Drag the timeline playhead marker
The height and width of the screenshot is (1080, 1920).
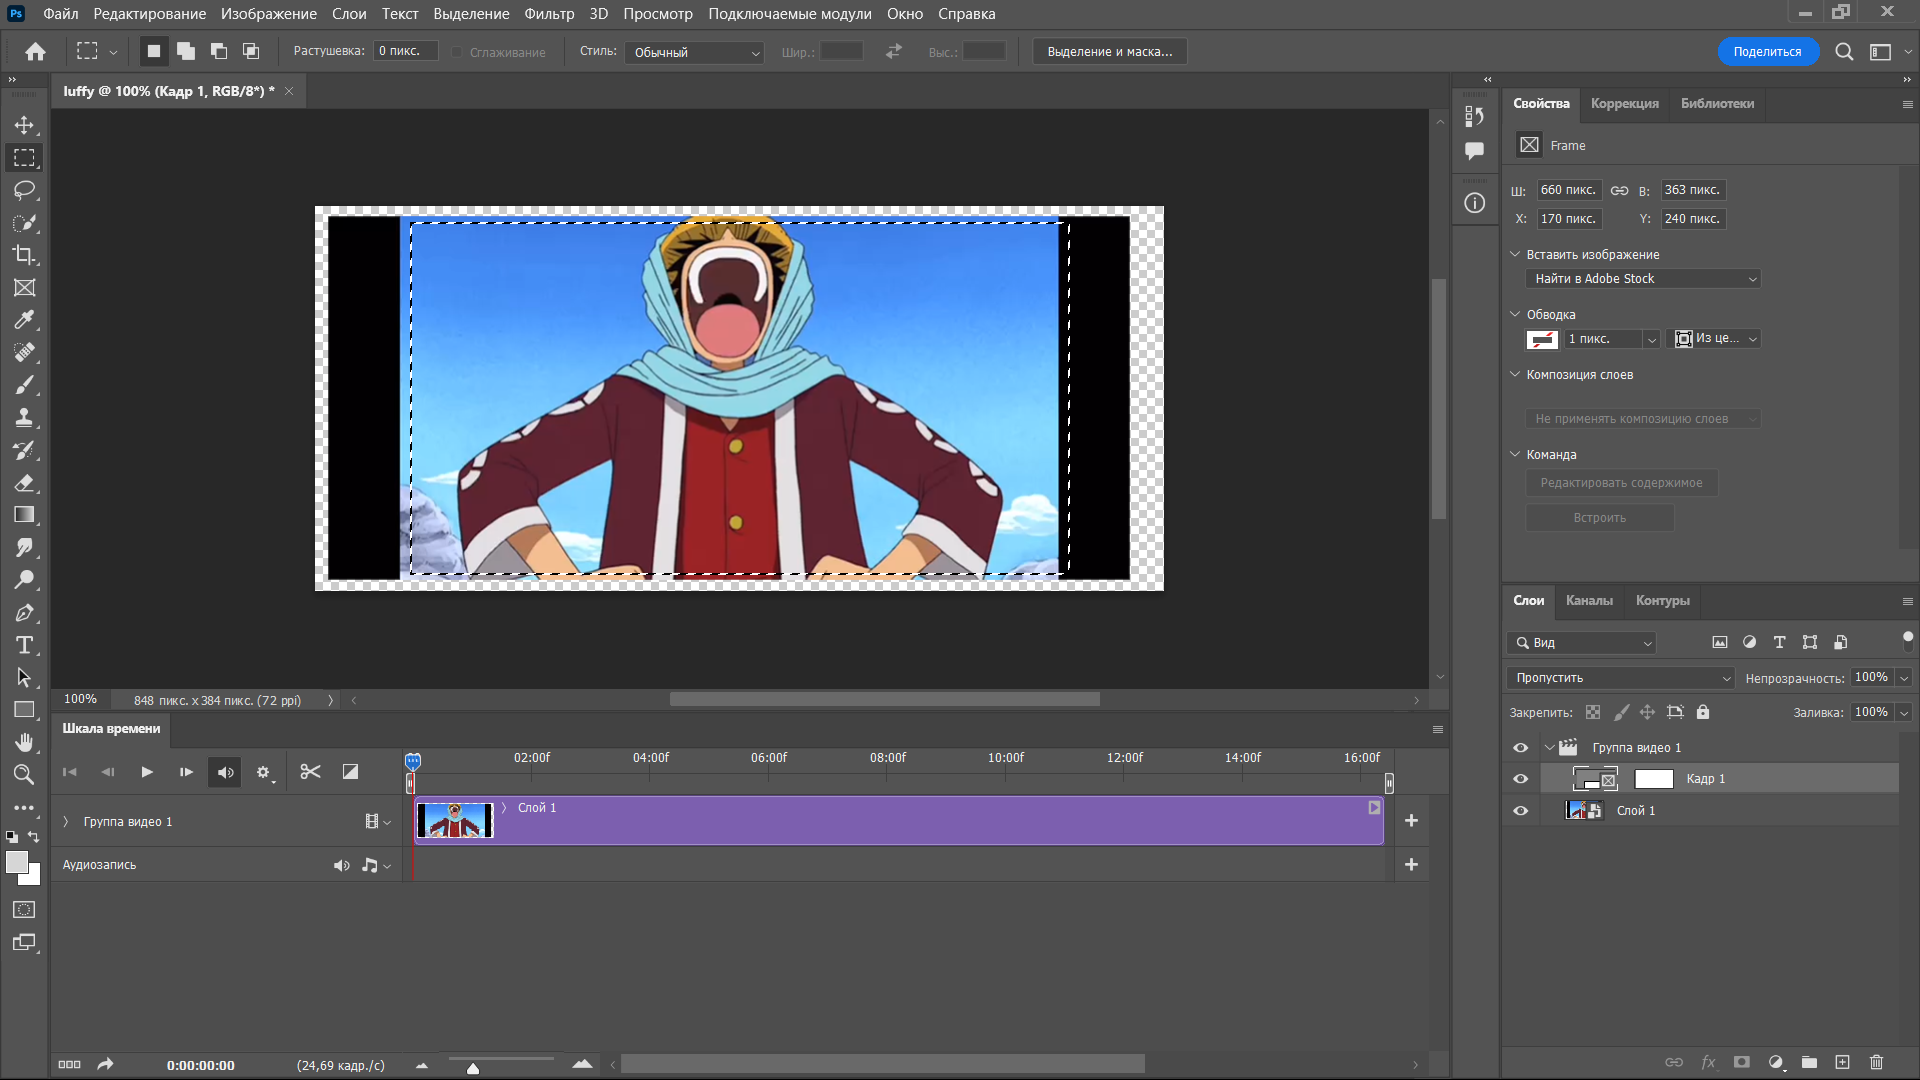tap(413, 760)
